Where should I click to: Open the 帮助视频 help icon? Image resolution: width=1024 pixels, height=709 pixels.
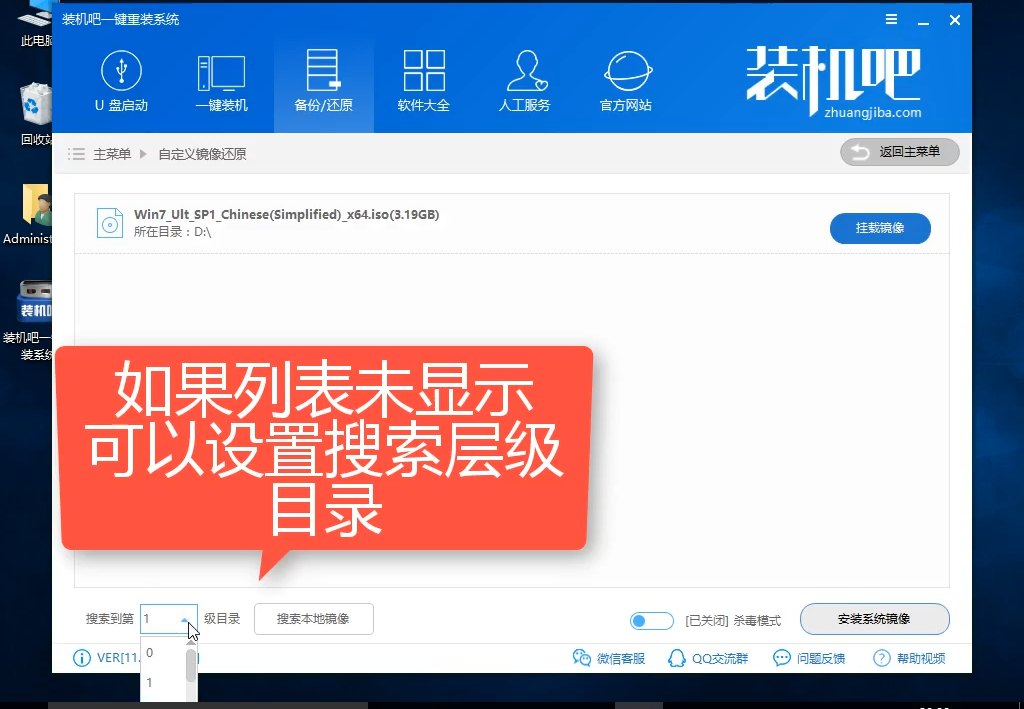881,658
